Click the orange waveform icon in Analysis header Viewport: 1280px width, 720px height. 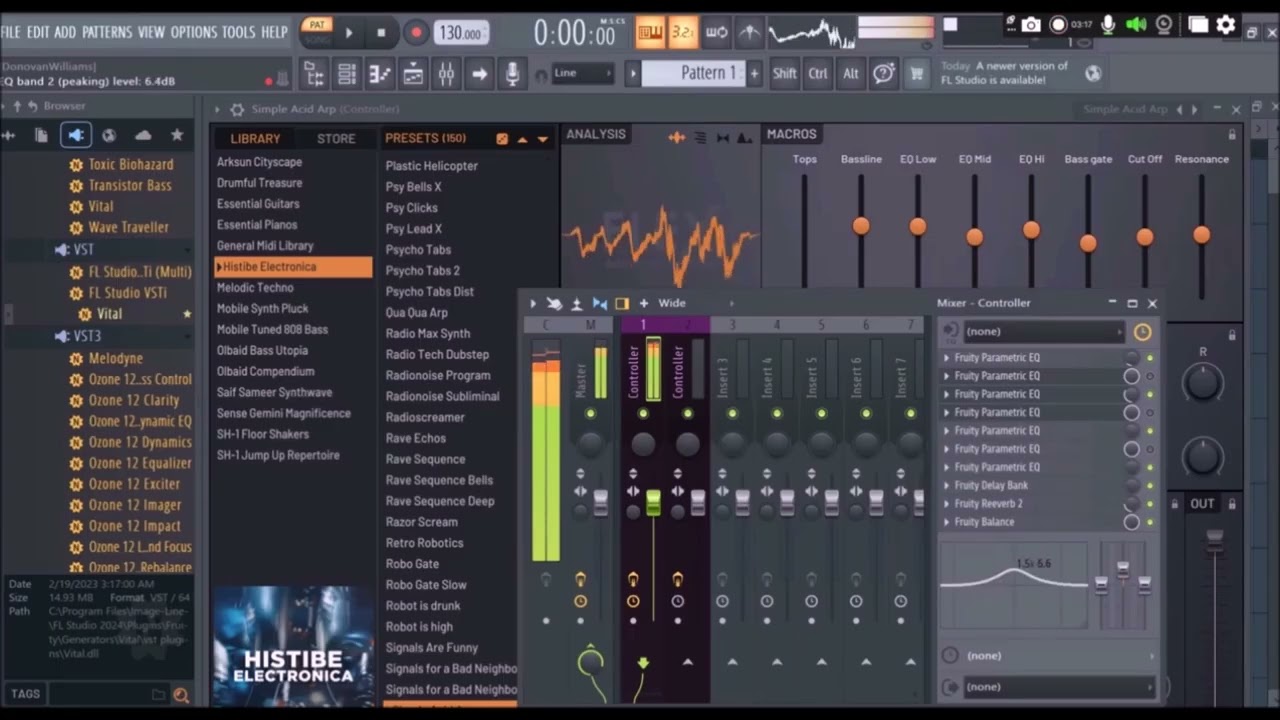677,137
